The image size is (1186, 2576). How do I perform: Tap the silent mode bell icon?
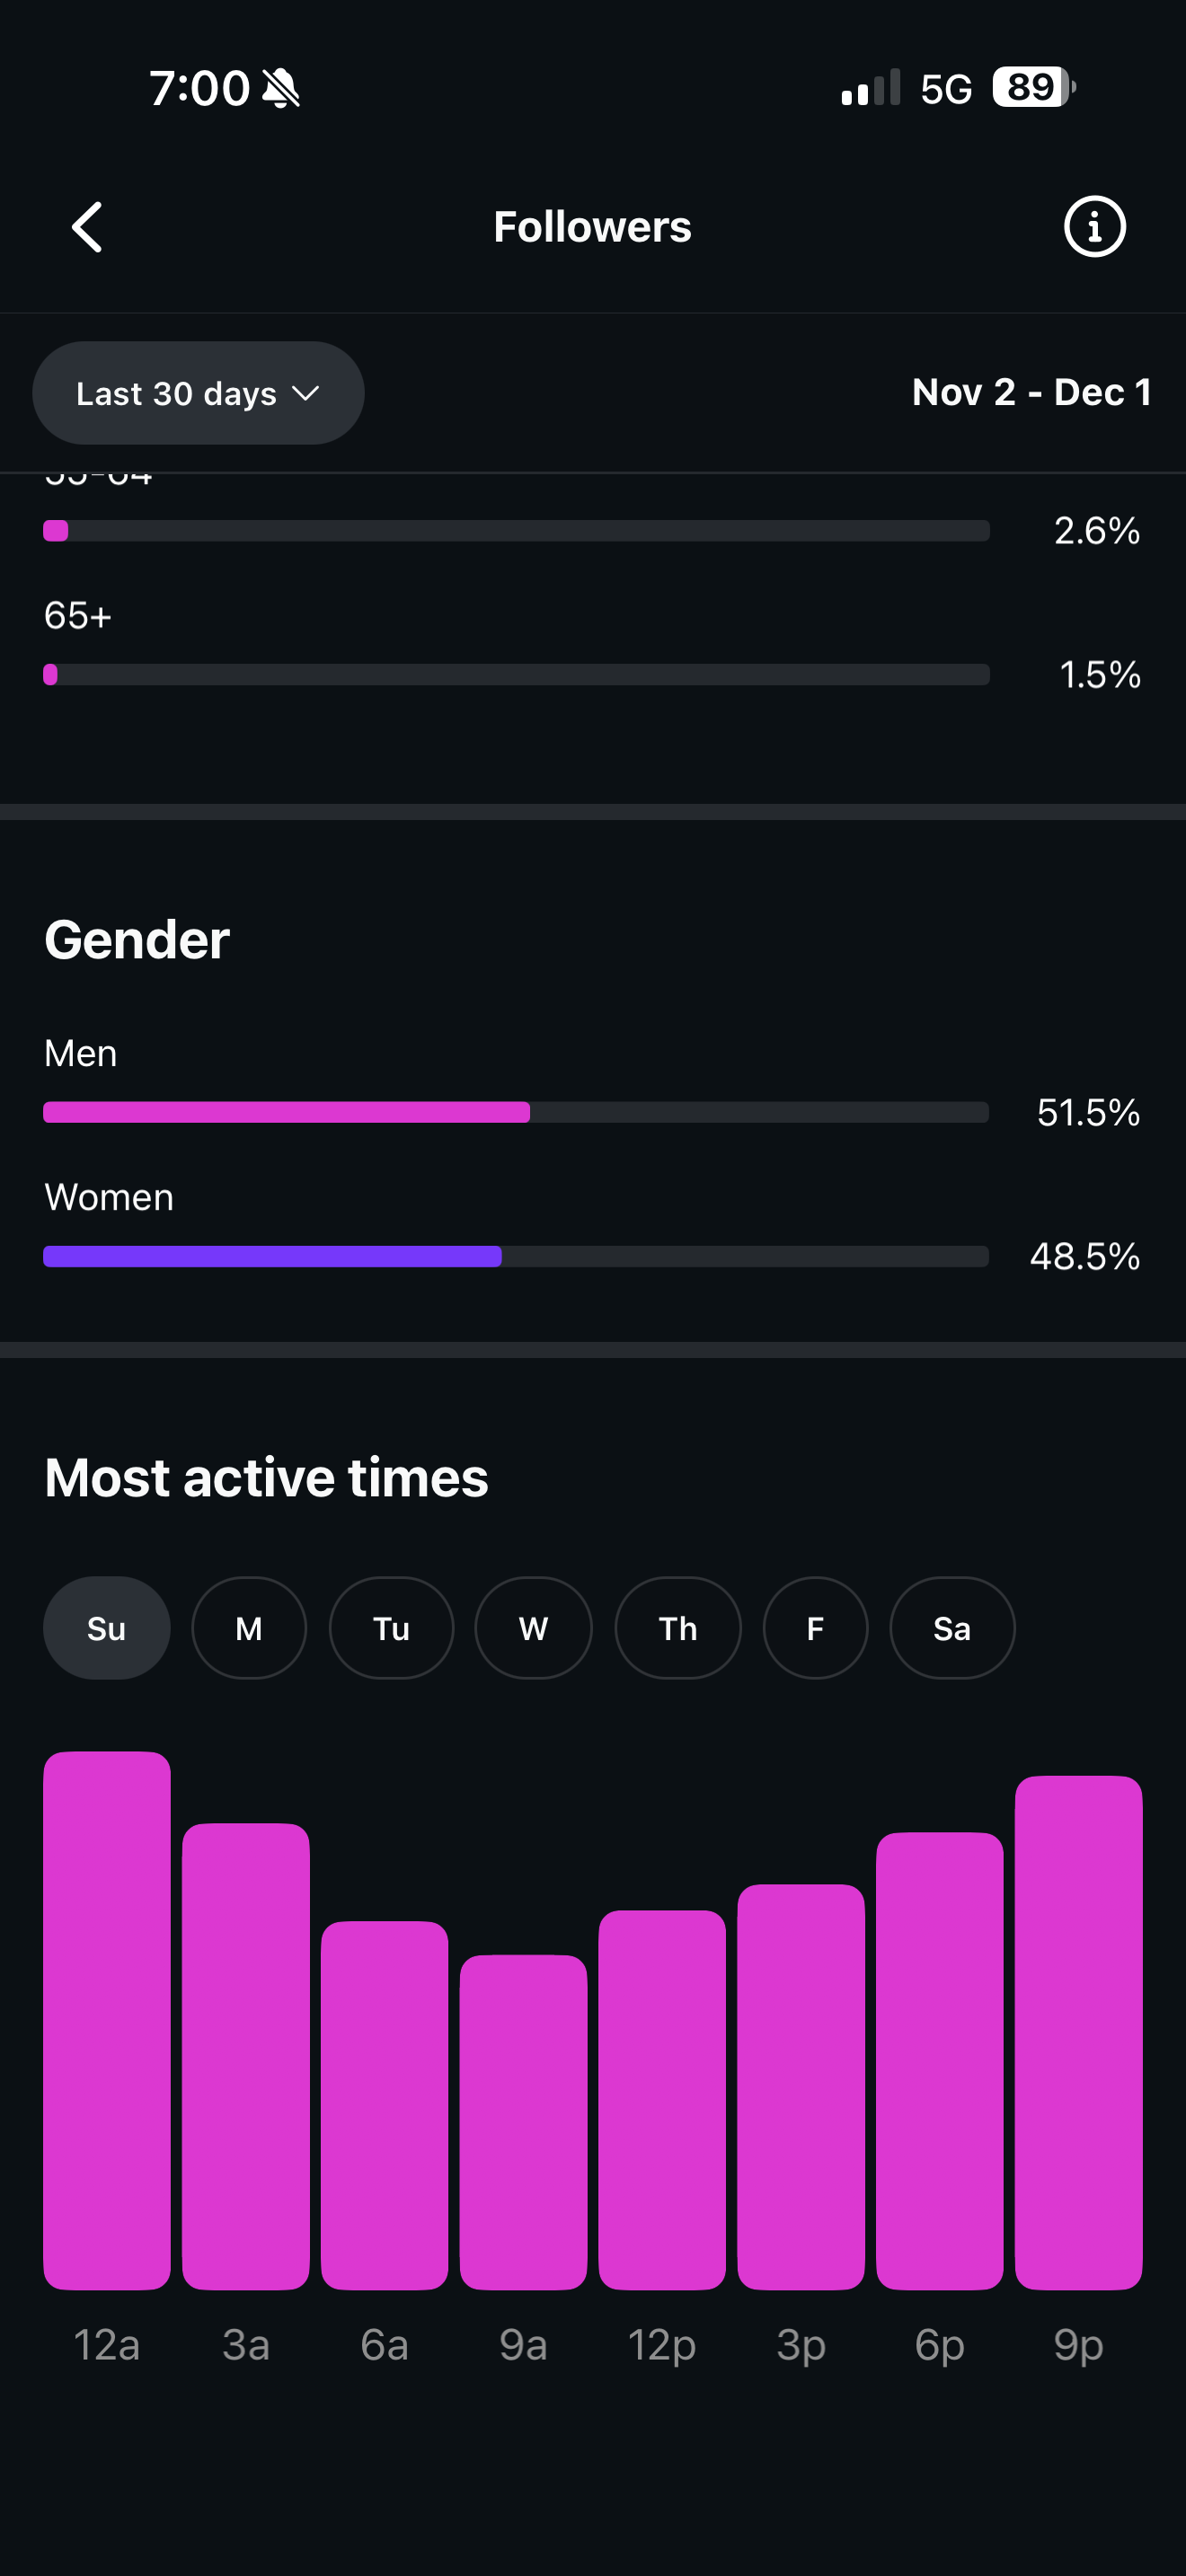pos(281,88)
